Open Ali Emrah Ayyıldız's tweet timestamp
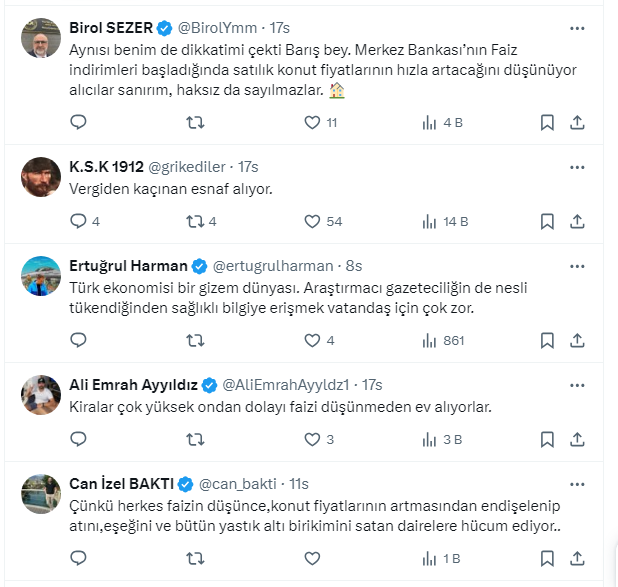This screenshot has width=618, height=587. click(x=371, y=385)
